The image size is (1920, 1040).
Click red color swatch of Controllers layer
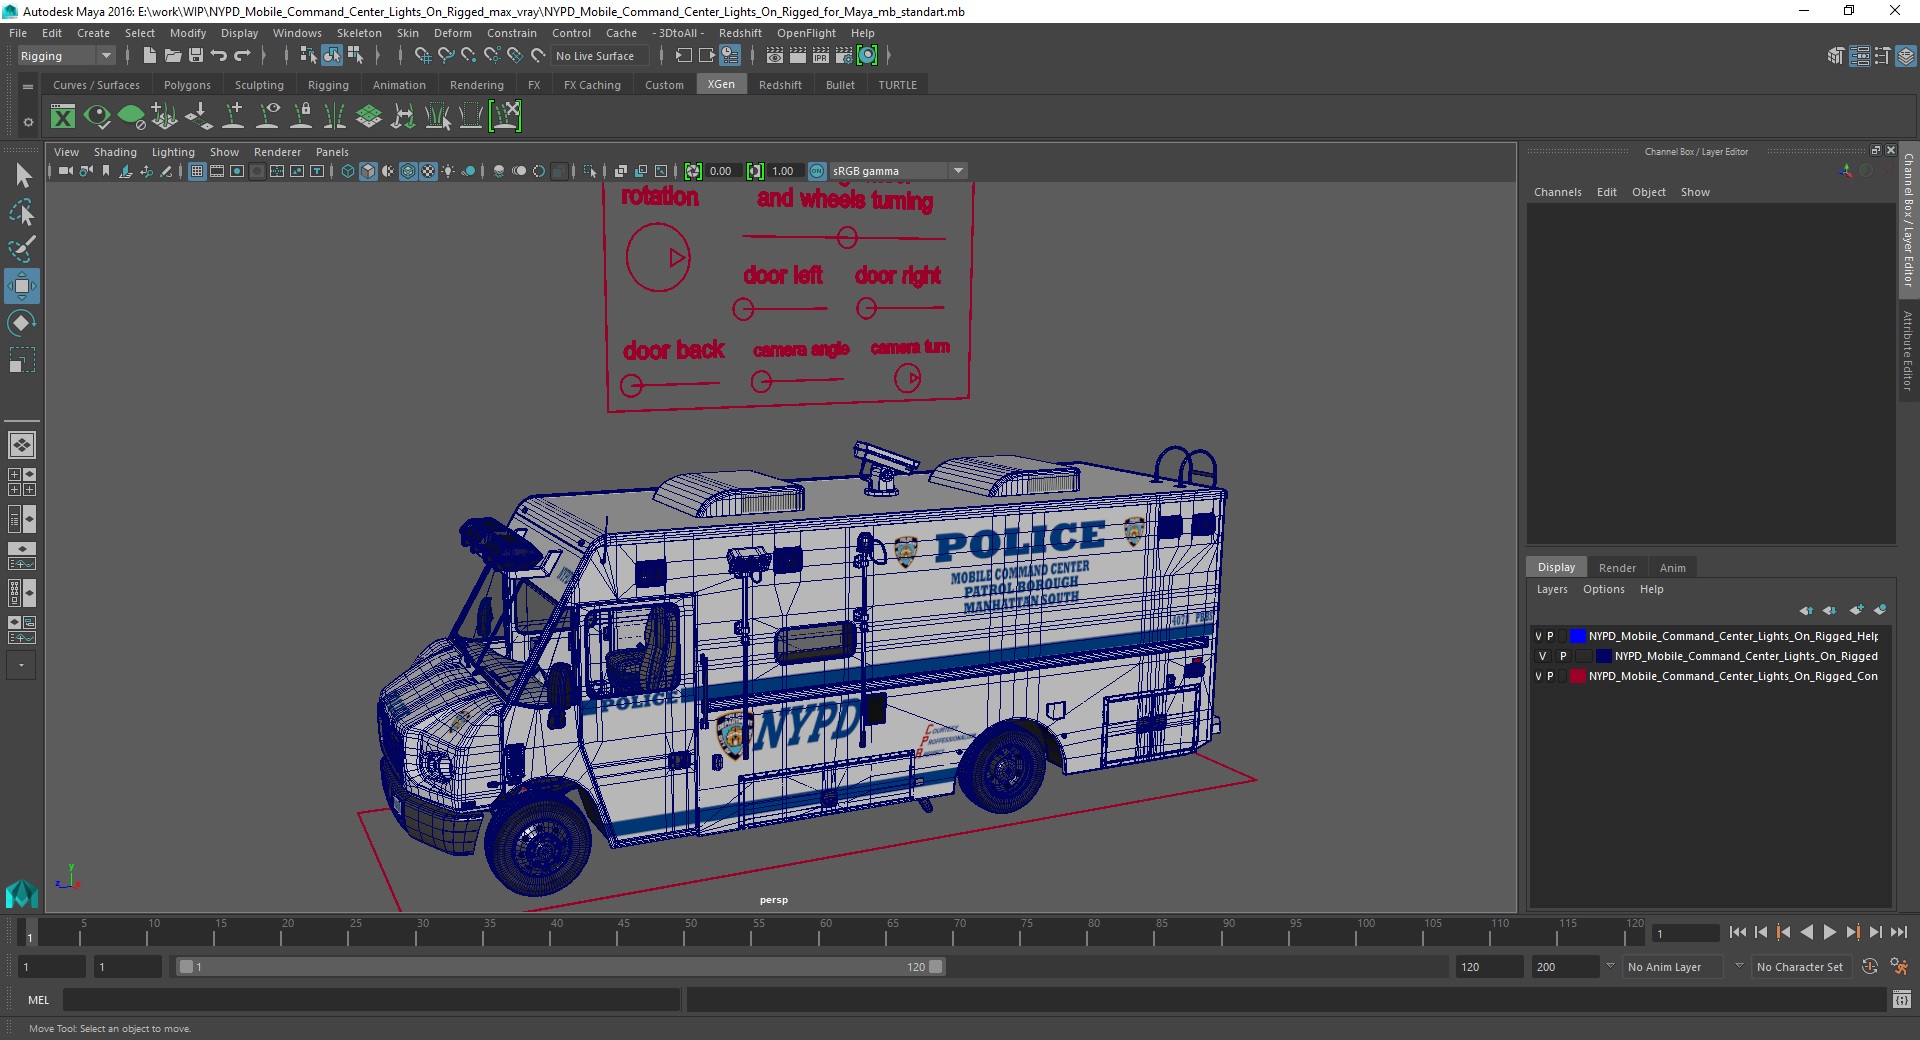(x=1578, y=676)
